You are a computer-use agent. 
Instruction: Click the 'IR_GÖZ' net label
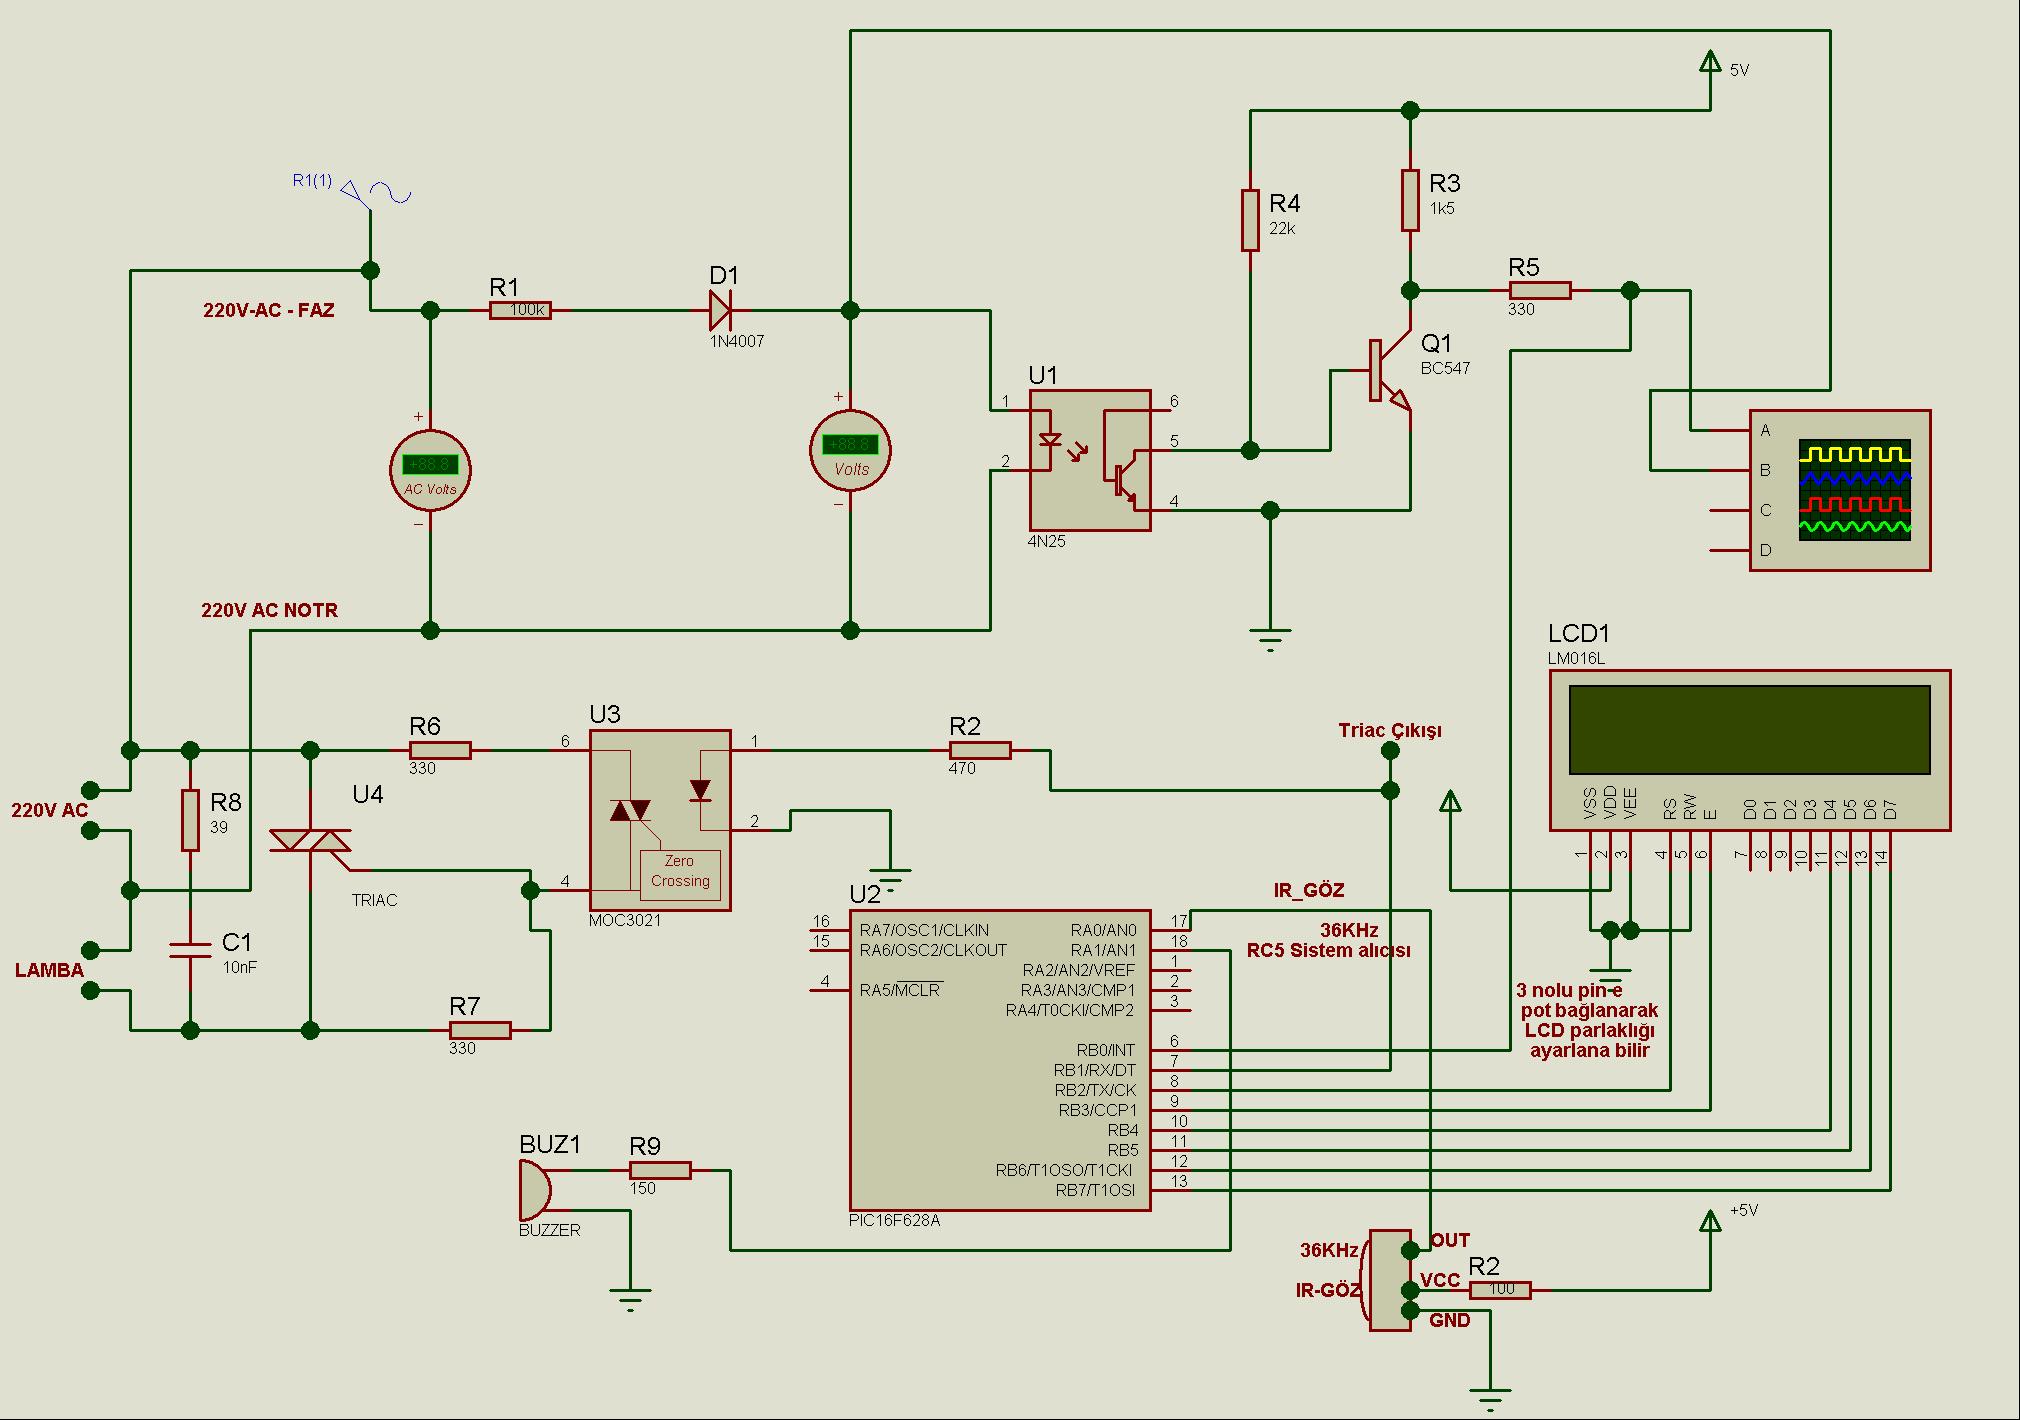click(x=1308, y=890)
